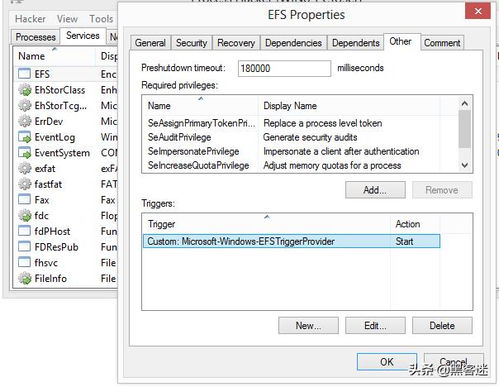Click the fdc gear icon
Screen dimensions: 499x387
point(25,216)
